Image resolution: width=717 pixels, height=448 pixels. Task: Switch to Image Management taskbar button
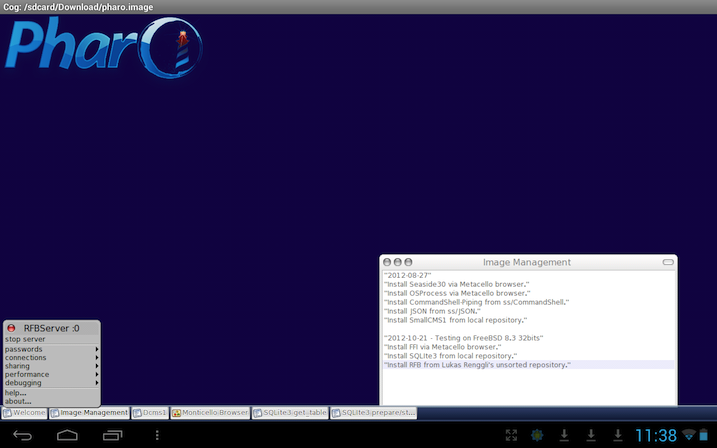pos(90,413)
